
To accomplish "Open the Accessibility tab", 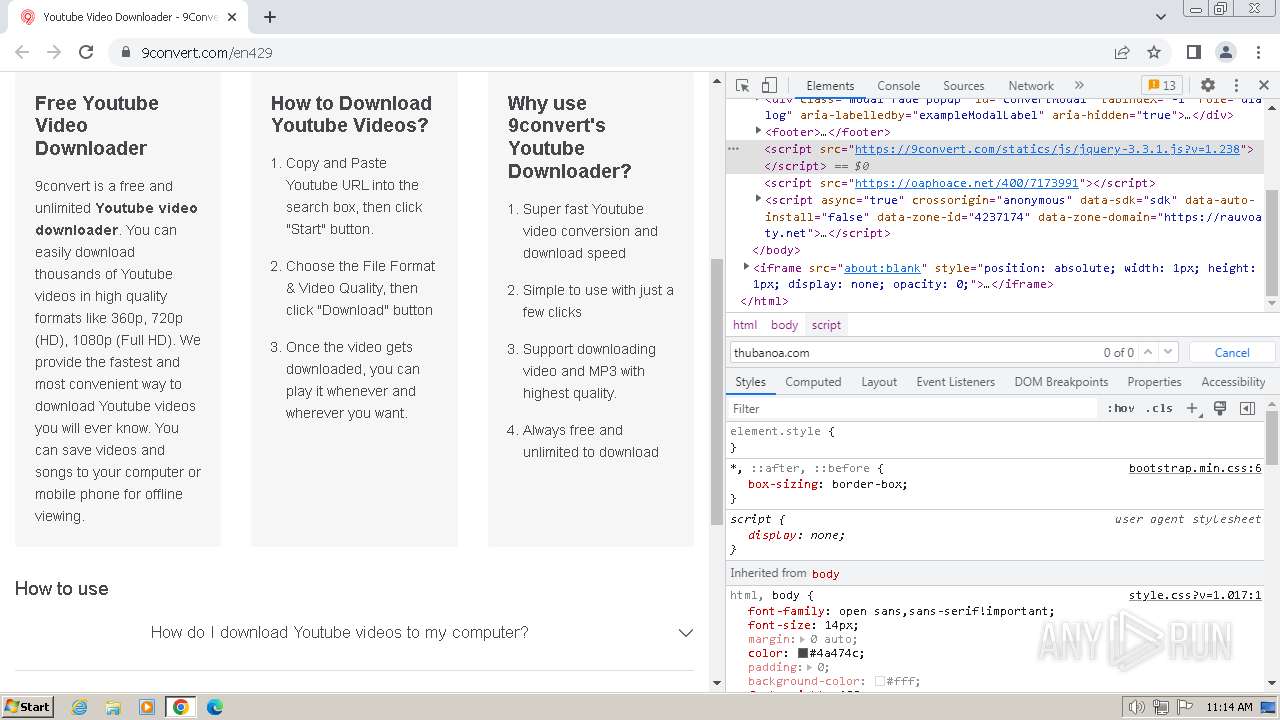I will (1233, 382).
